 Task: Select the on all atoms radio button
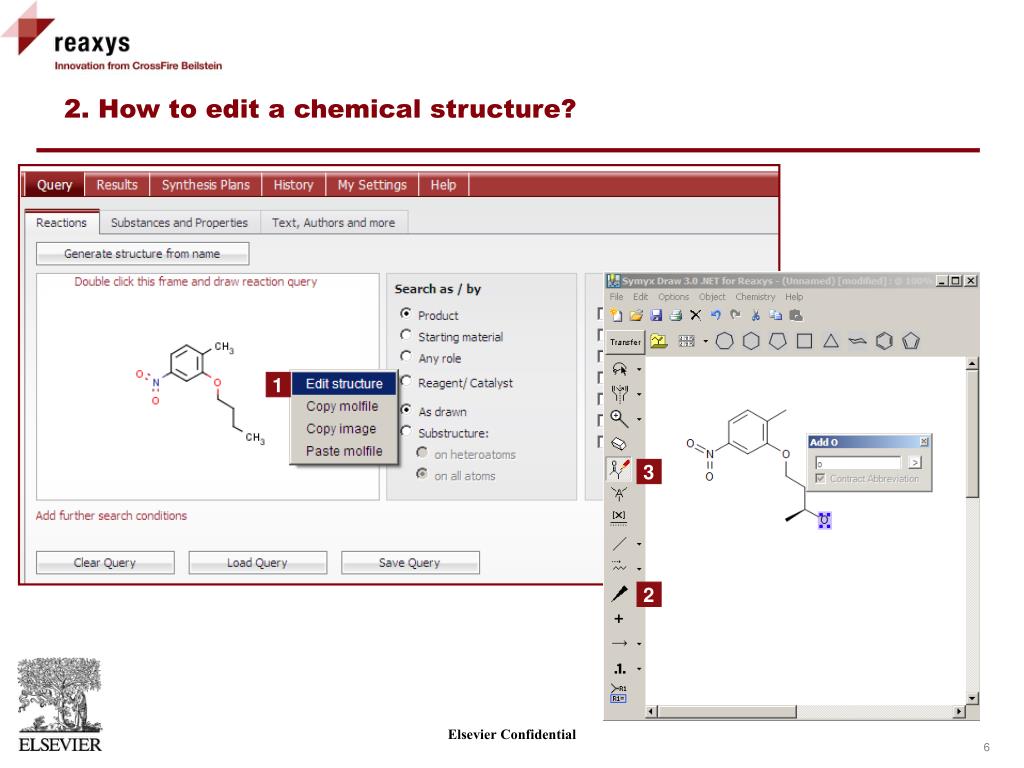click(422, 474)
